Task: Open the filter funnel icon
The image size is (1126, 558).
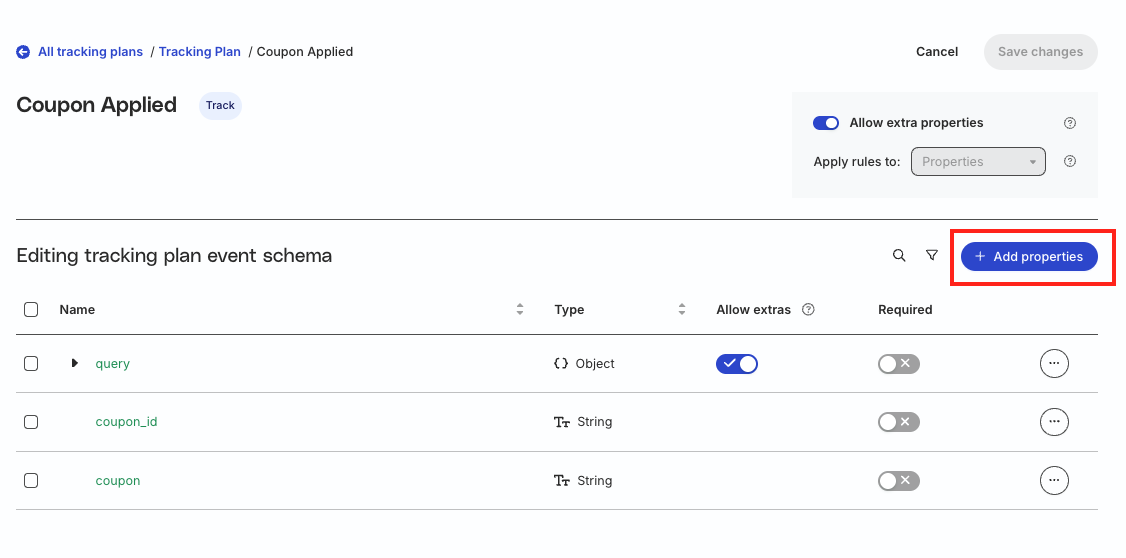Action: (931, 256)
